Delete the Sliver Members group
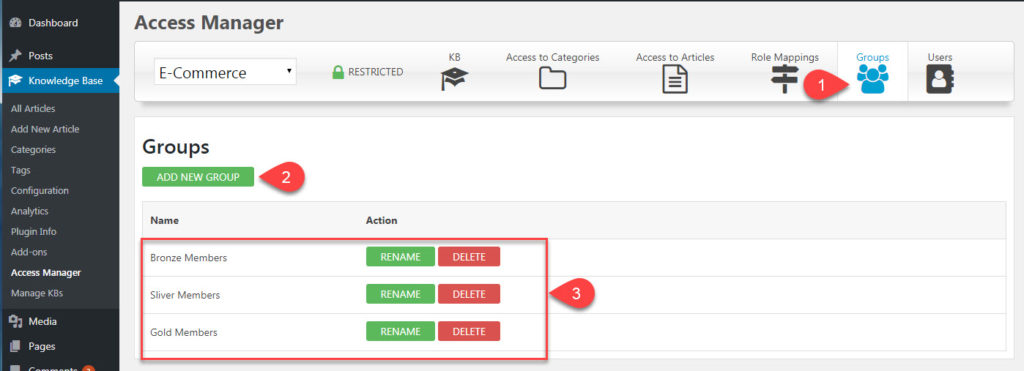 [469, 294]
